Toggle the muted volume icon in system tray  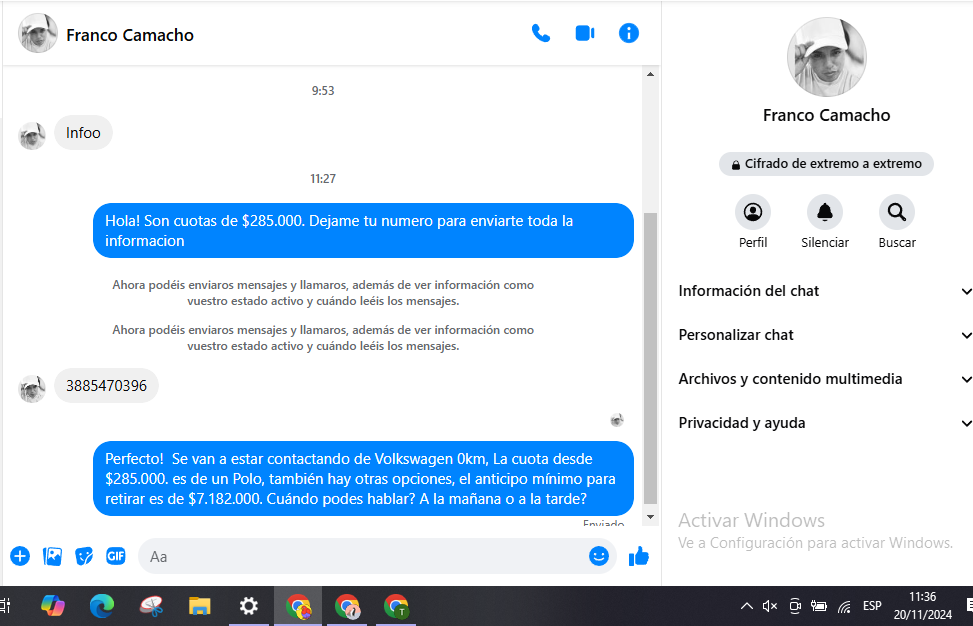tap(770, 606)
